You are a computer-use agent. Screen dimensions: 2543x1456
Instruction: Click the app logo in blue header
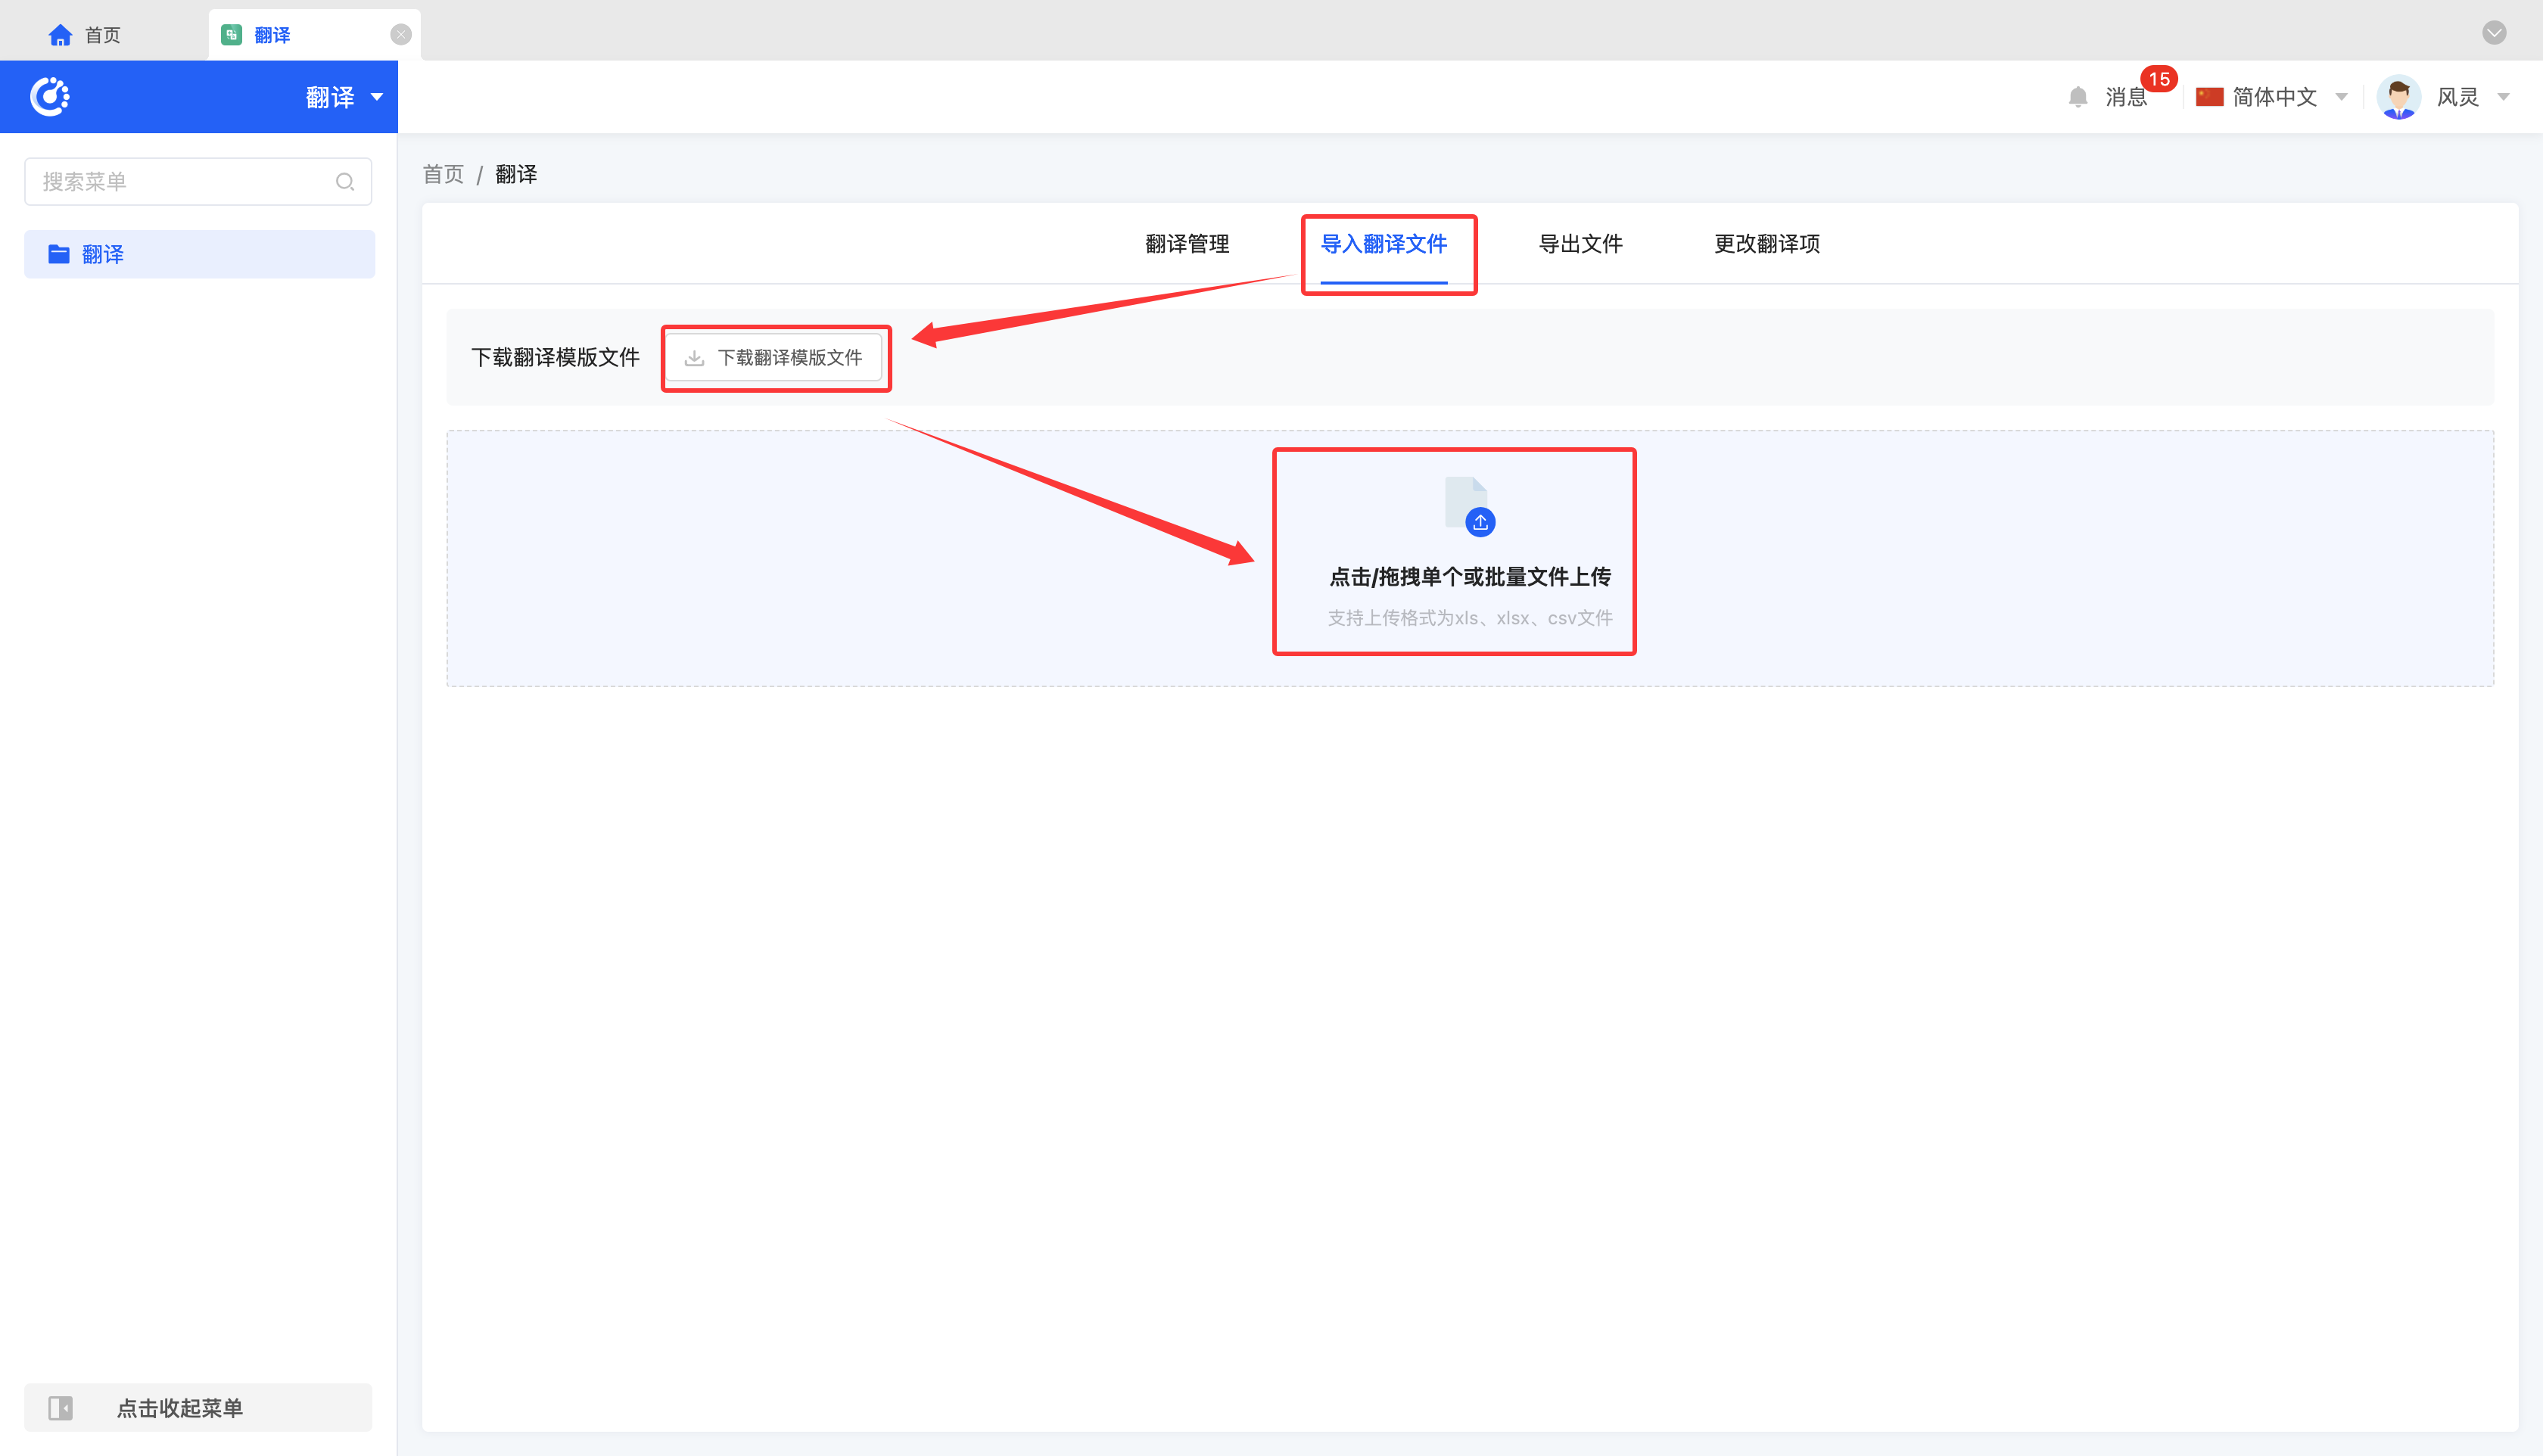[x=50, y=97]
